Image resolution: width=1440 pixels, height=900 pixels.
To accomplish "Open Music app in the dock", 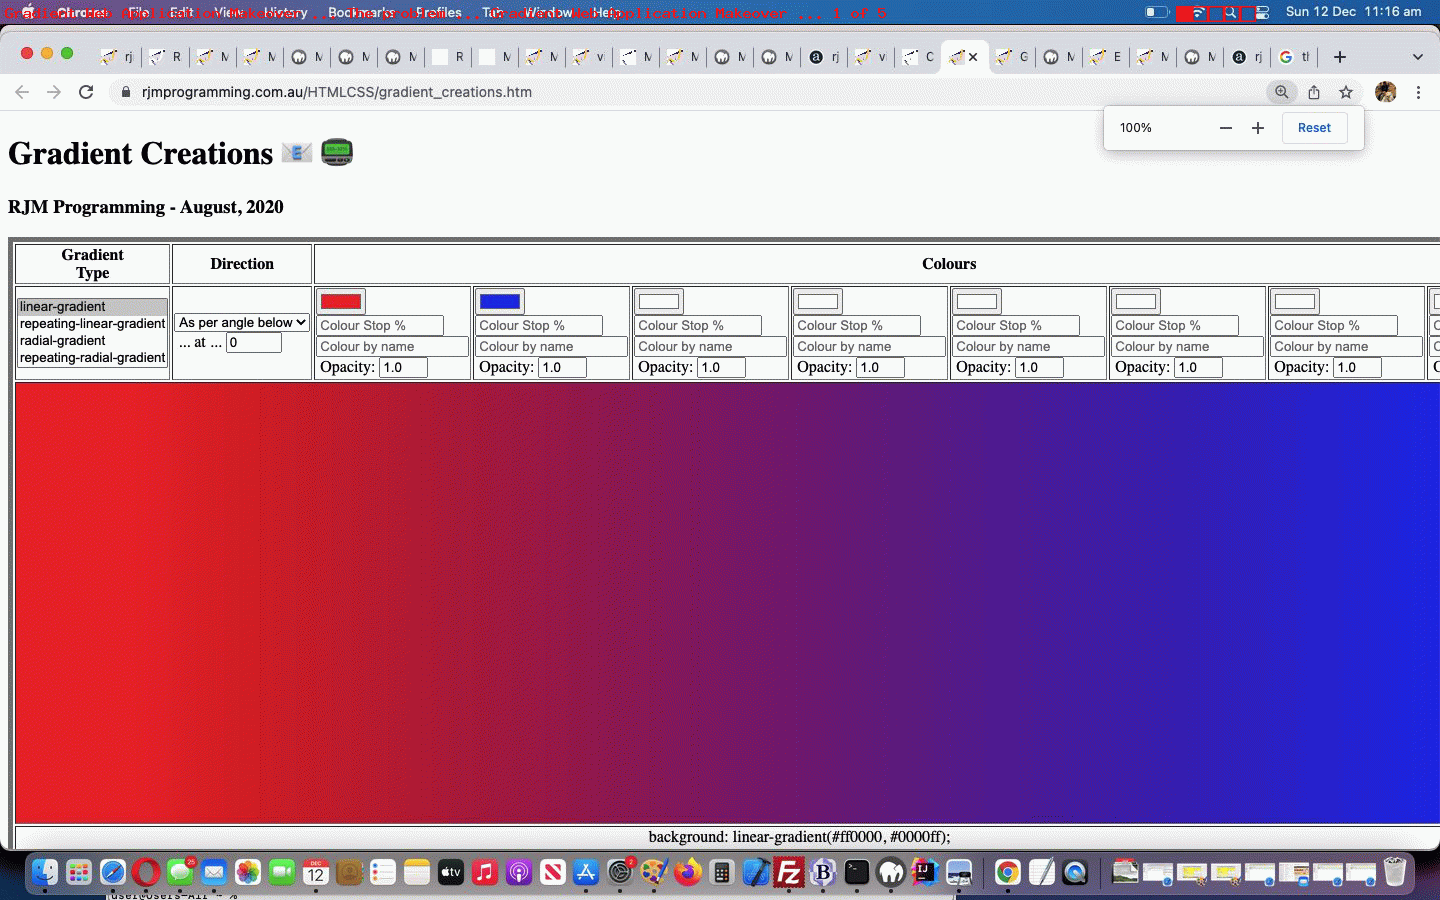I will tap(485, 873).
